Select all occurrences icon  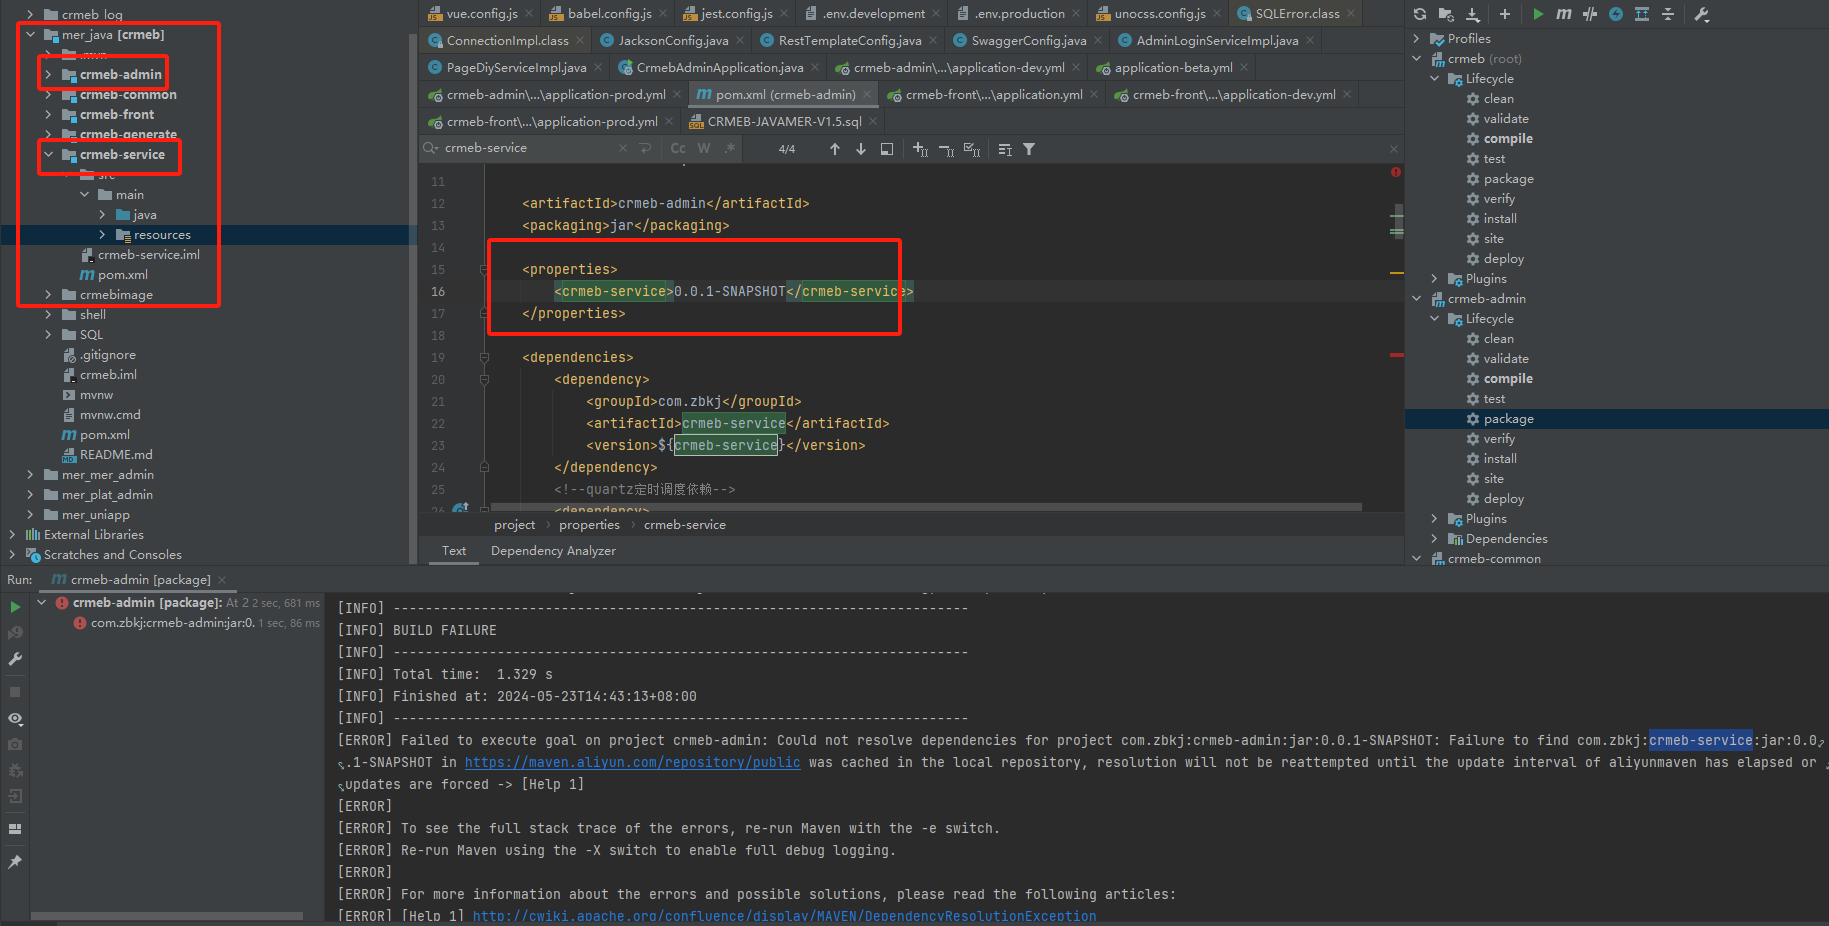(x=972, y=149)
